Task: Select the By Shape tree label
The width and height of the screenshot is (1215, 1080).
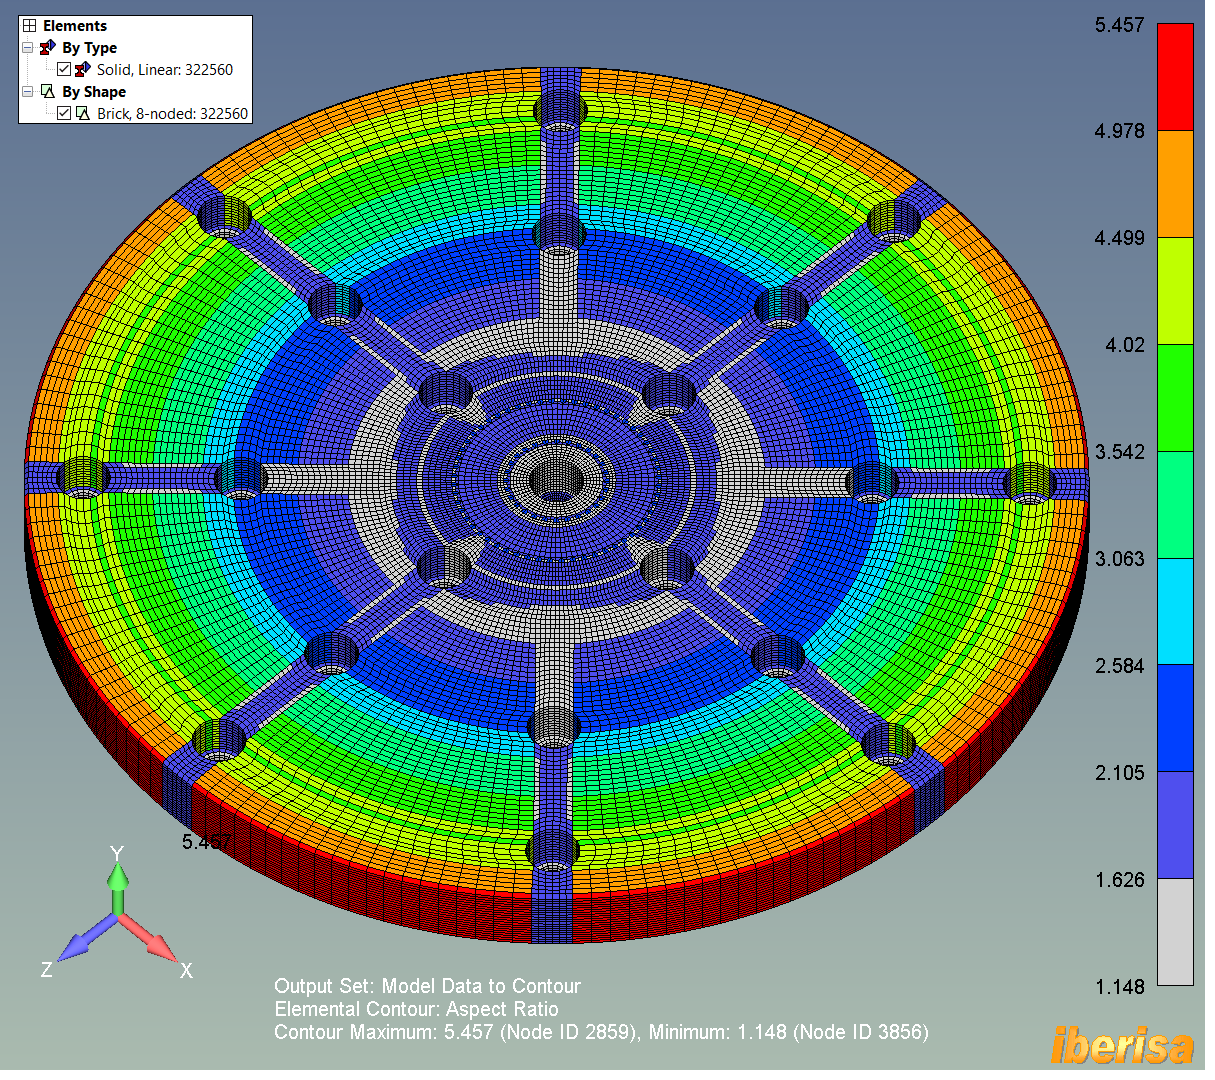Action: [x=94, y=92]
